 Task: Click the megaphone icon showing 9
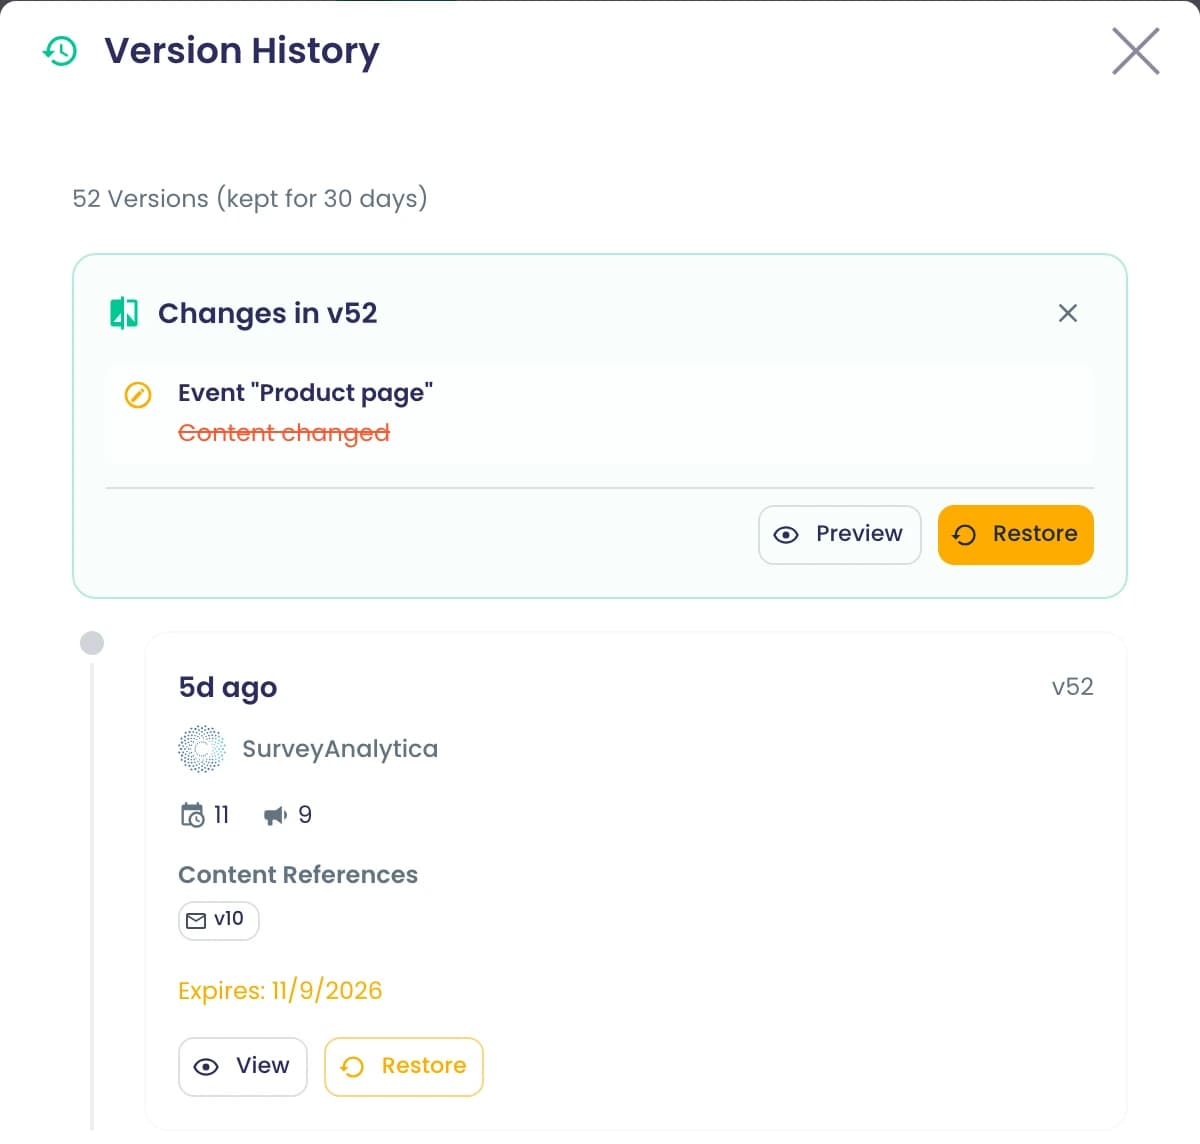point(275,815)
